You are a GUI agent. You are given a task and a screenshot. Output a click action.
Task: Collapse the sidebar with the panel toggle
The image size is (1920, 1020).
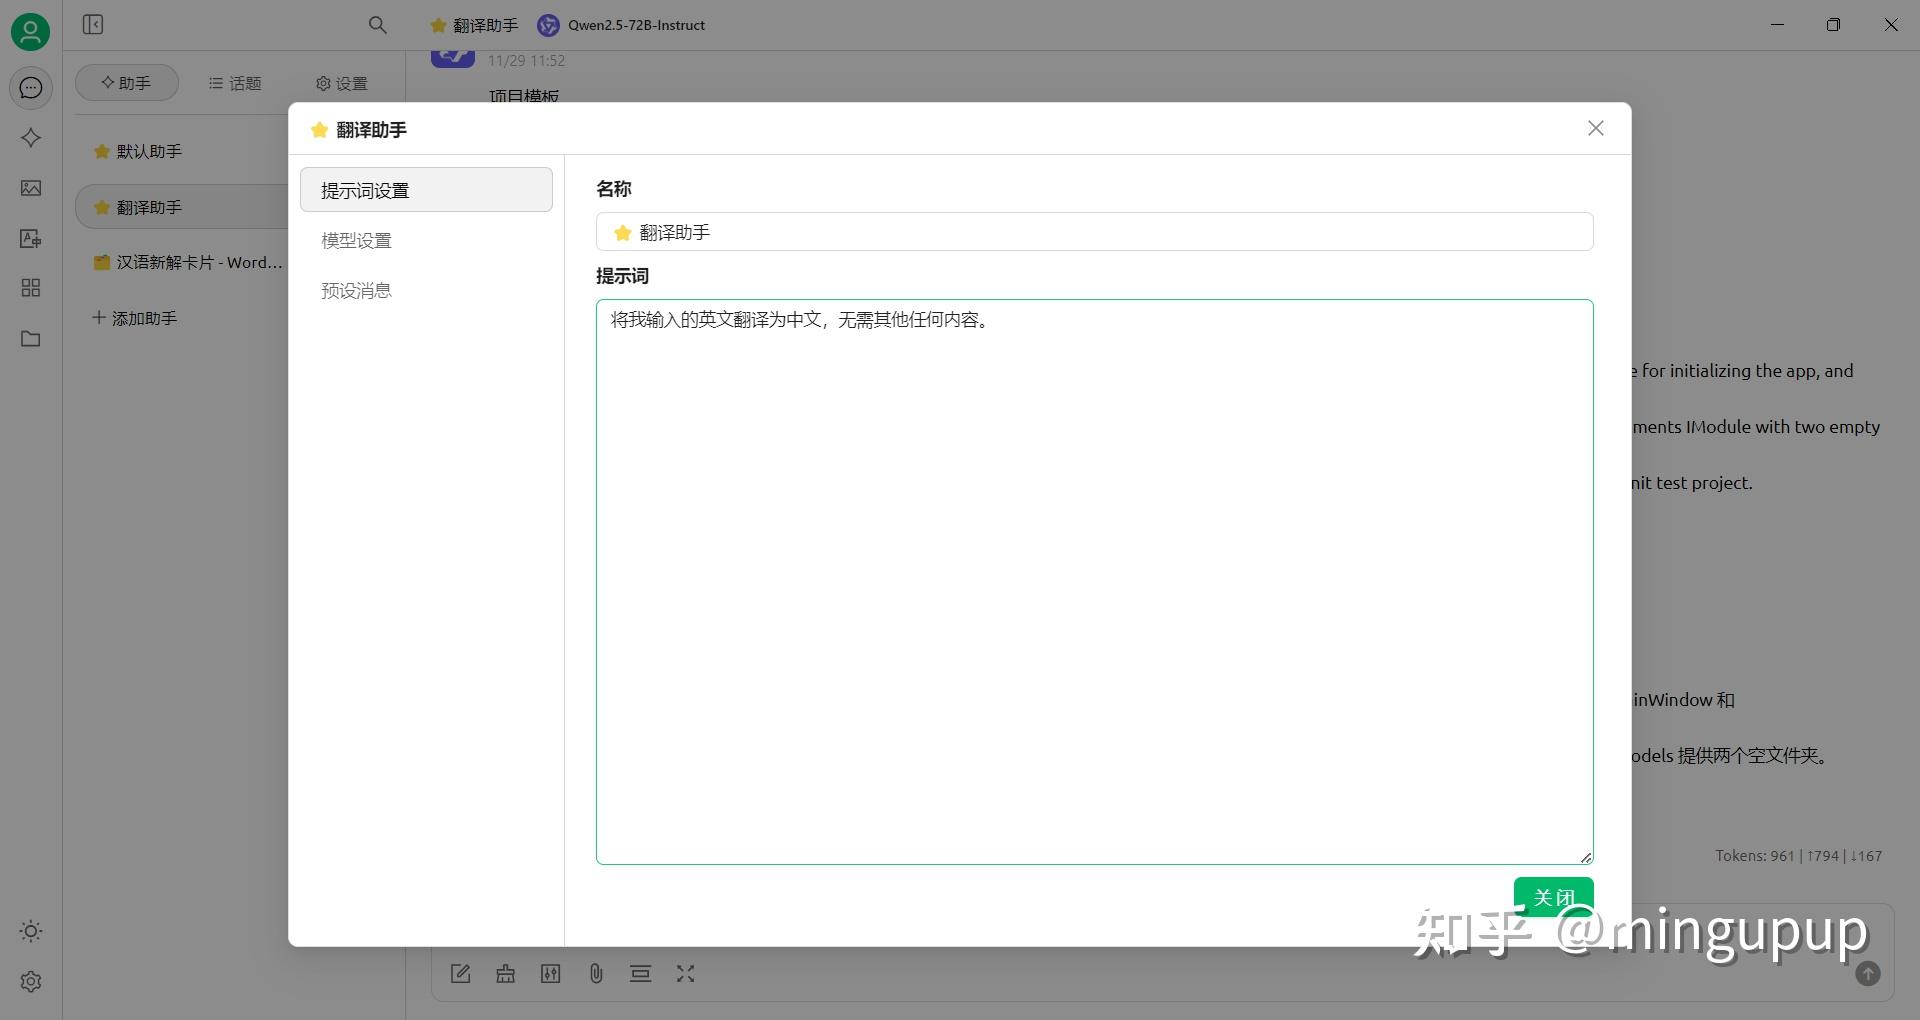[x=93, y=24]
